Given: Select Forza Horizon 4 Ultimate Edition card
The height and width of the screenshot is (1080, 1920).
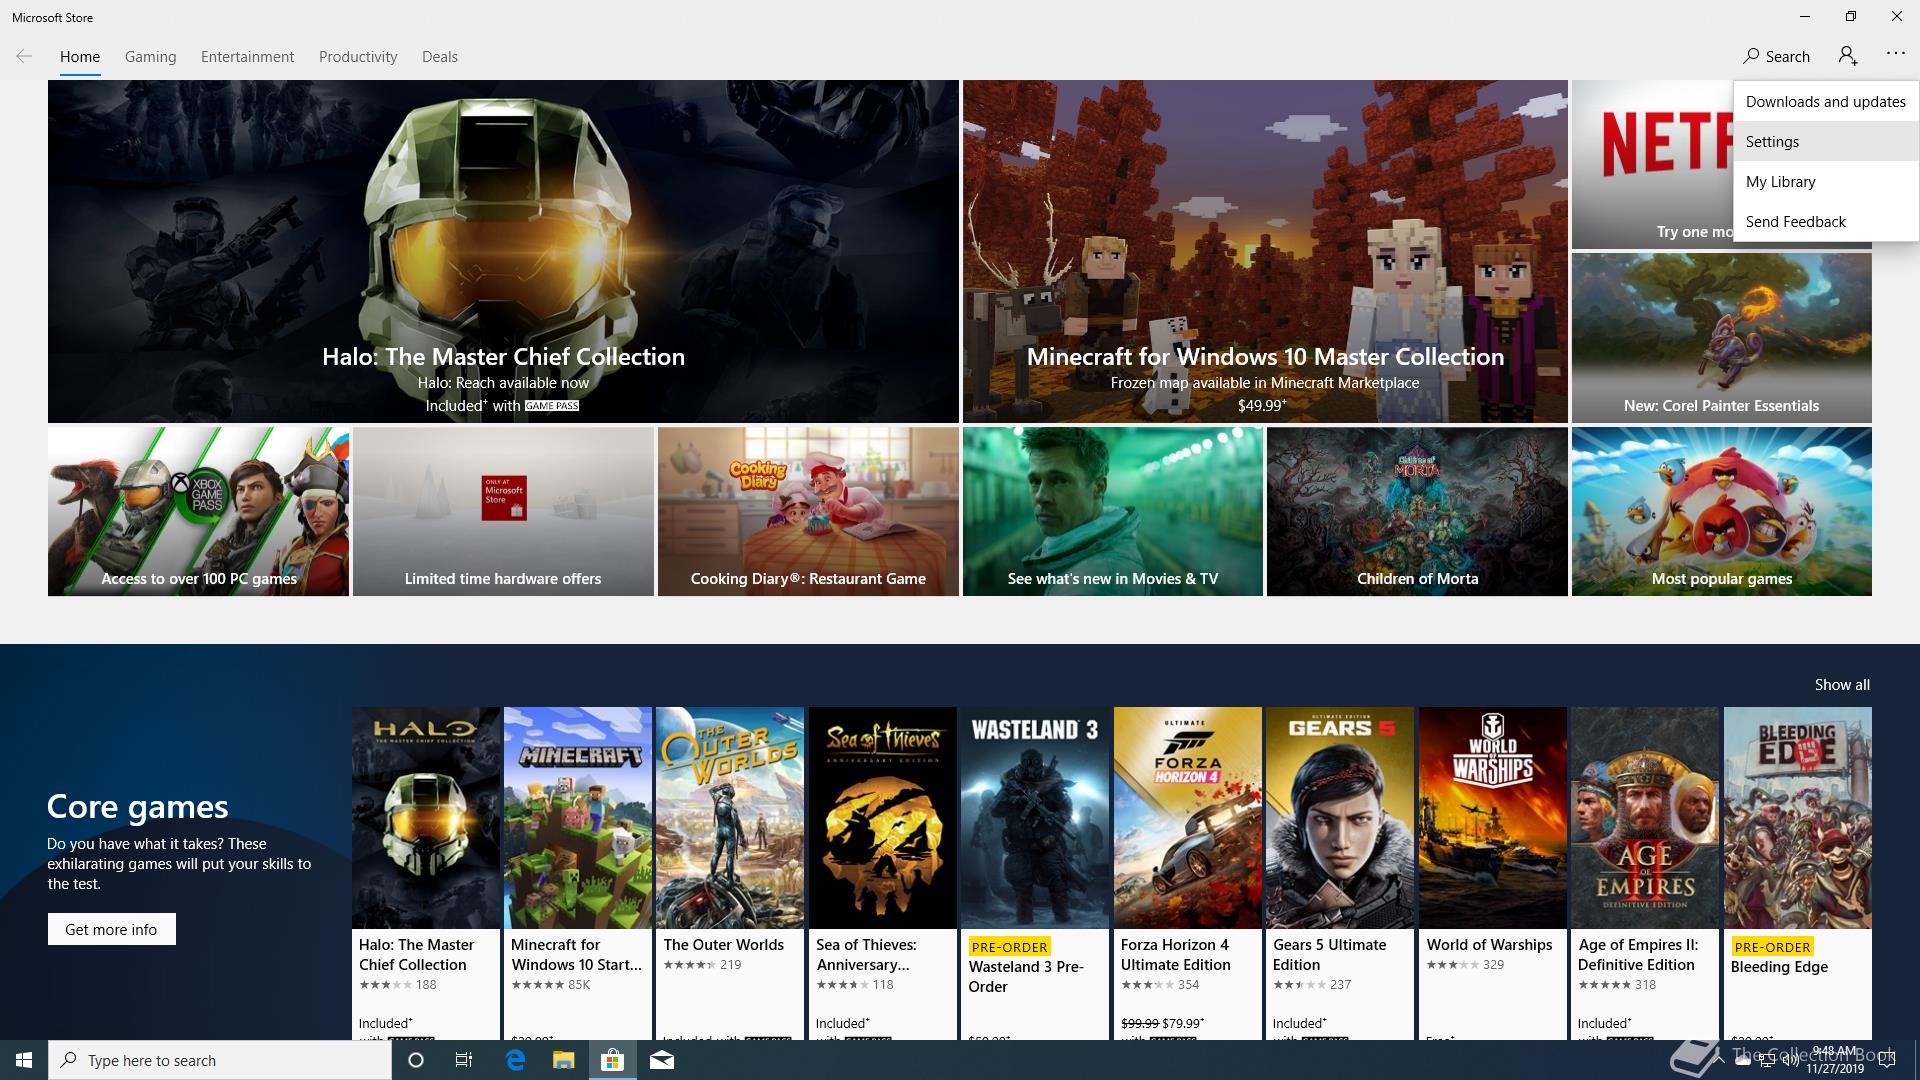Looking at the screenshot, I should [1188, 873].
